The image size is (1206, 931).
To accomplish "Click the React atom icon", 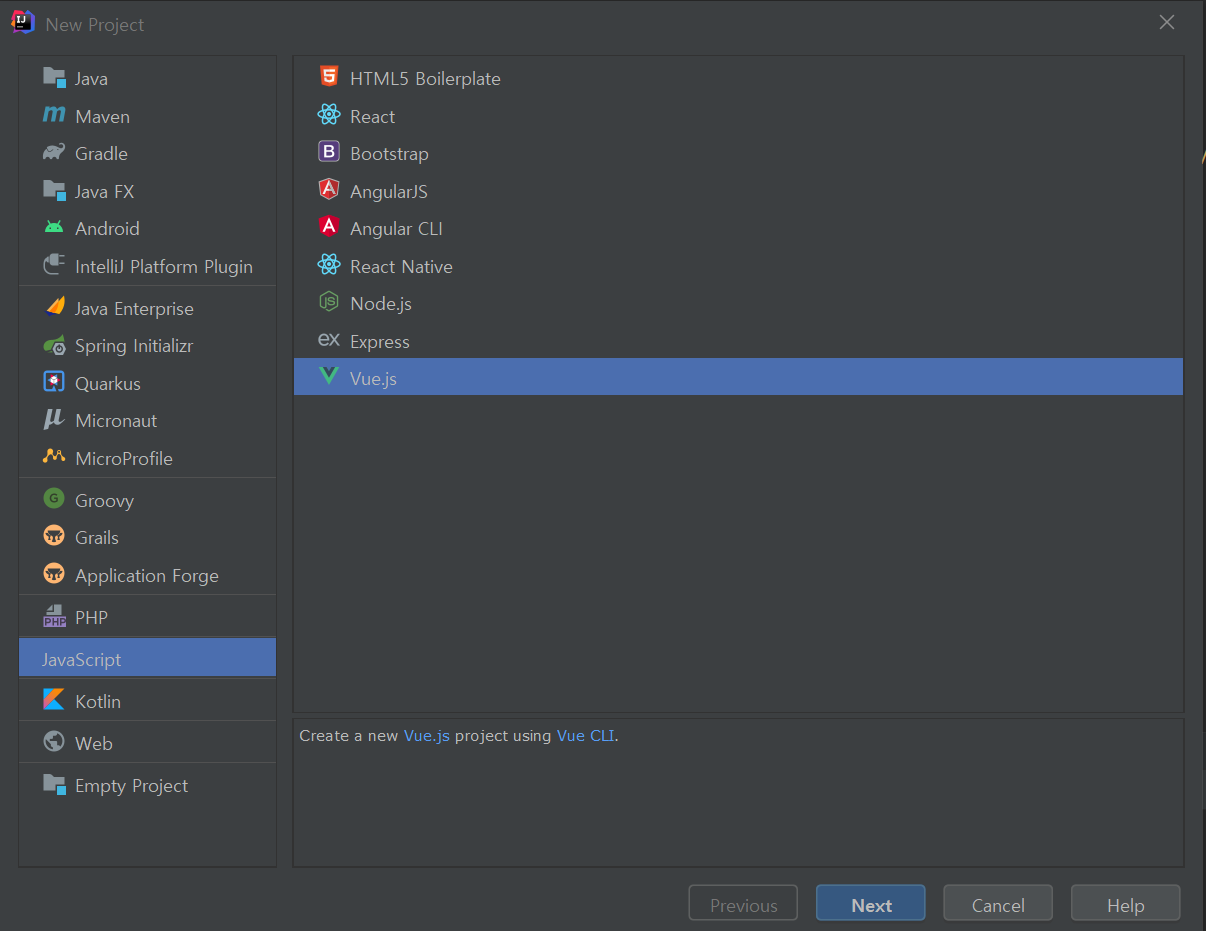I will (329, 116).
